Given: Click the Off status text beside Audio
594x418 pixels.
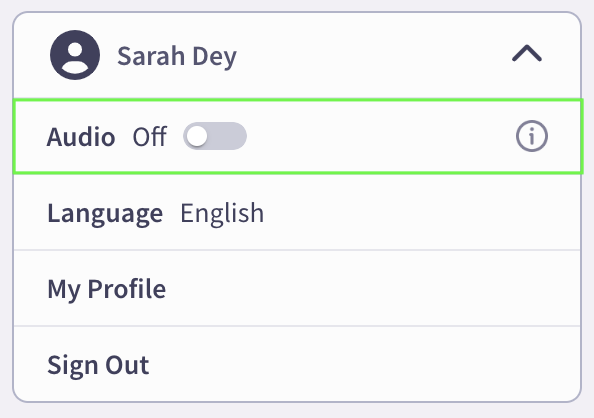Looking at the screenshot, I should tap(150, 136).
